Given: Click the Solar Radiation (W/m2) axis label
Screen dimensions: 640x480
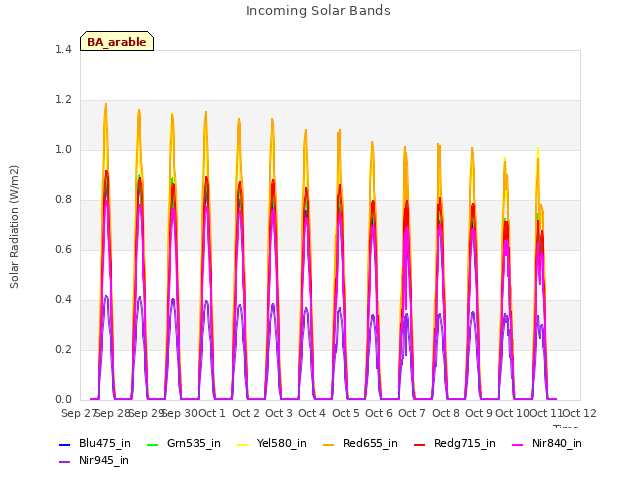Looking at the screenshot, I should [14, 227].
